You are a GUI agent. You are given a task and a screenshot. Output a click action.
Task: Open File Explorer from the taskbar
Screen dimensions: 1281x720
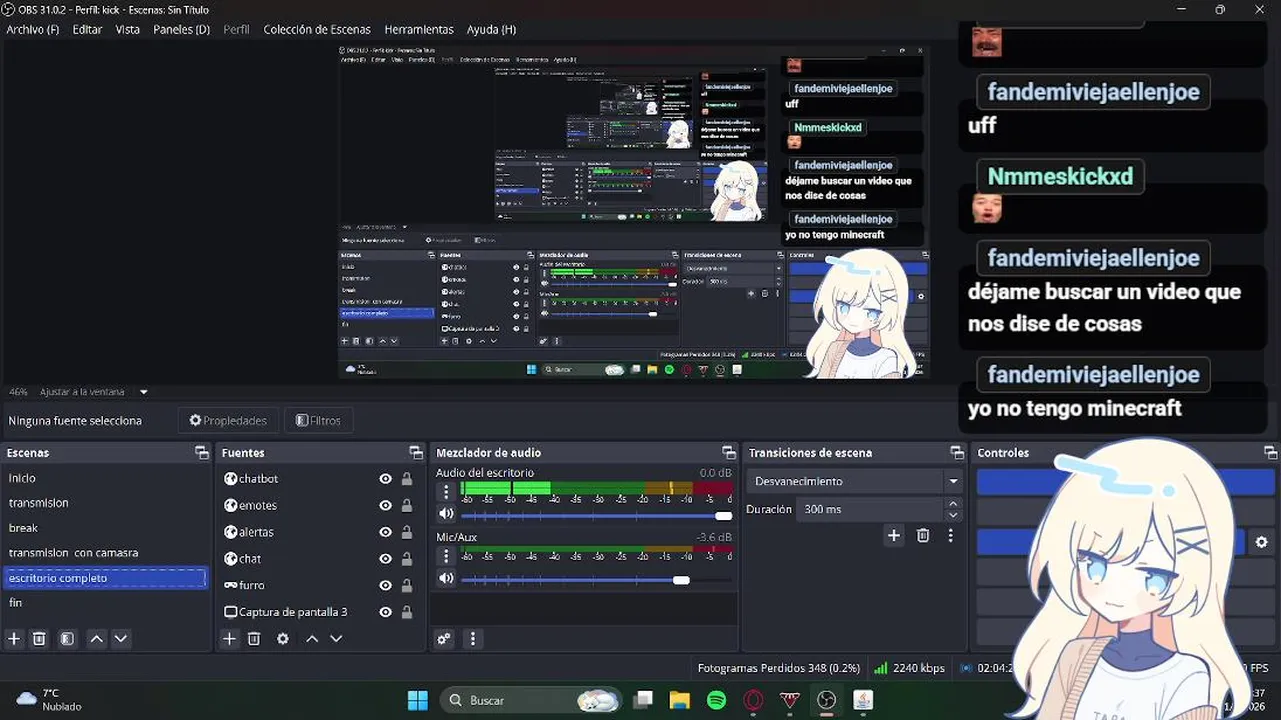(680, 700)
